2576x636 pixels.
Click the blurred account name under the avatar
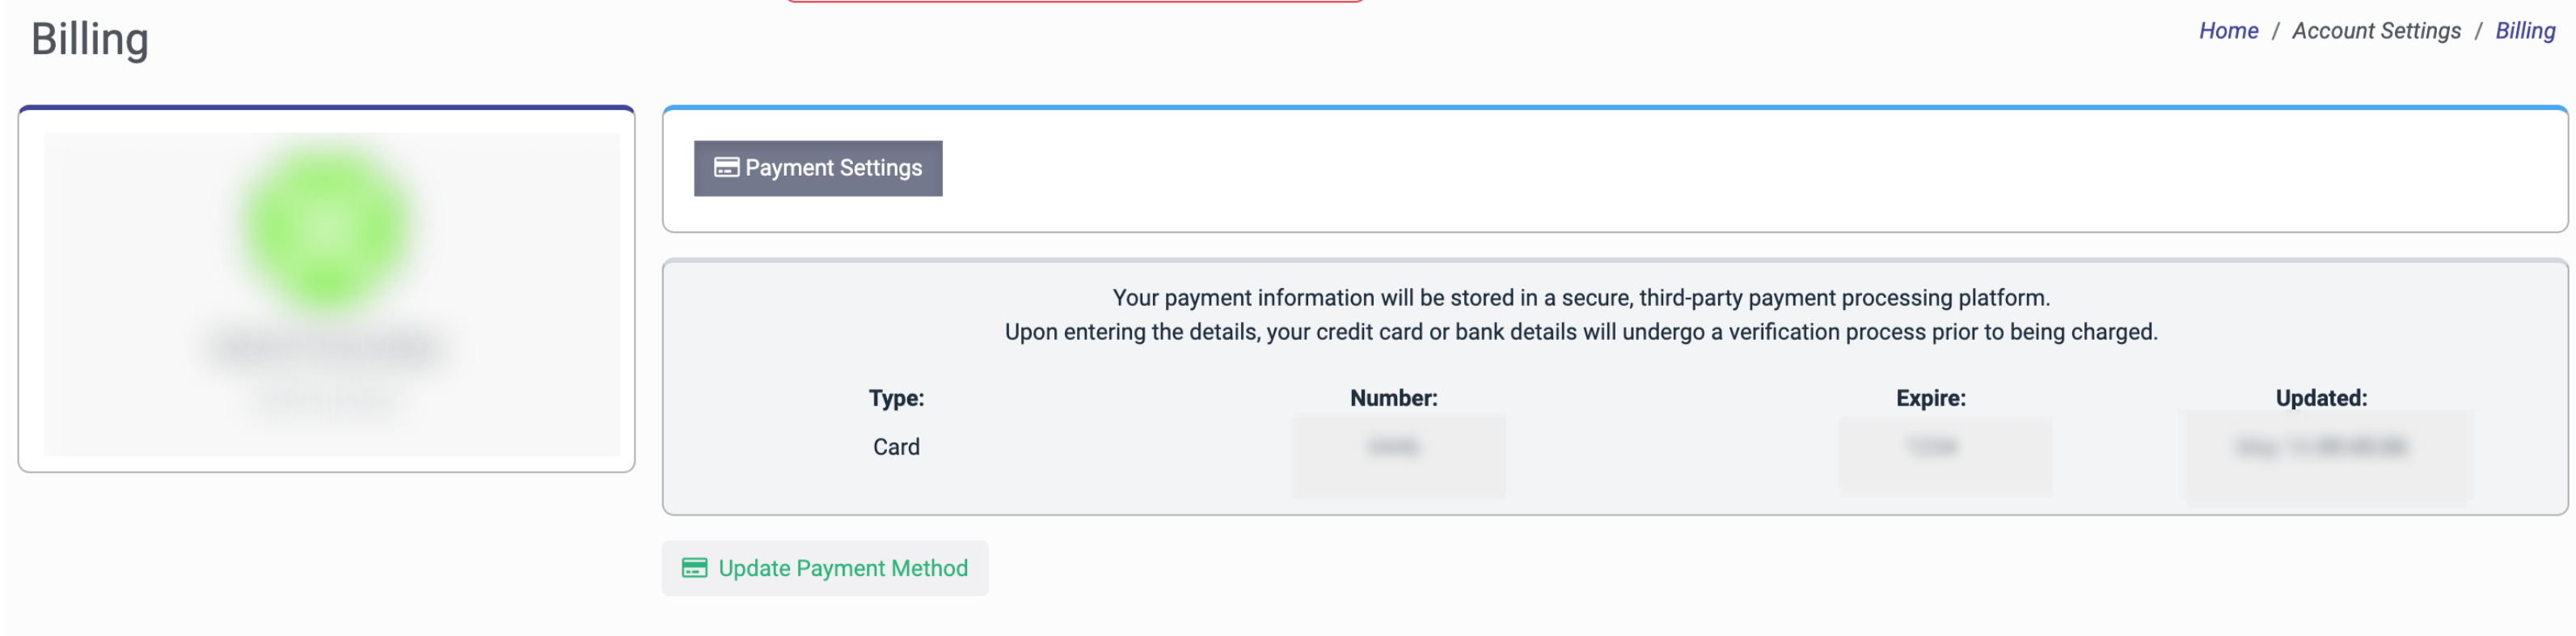coord(326,348)
